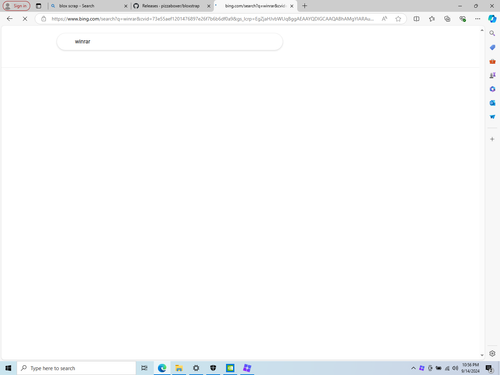This screenshot has width=500, height=375.
Task: Open sidebar Games chess icon
Action: coord(492,75)
